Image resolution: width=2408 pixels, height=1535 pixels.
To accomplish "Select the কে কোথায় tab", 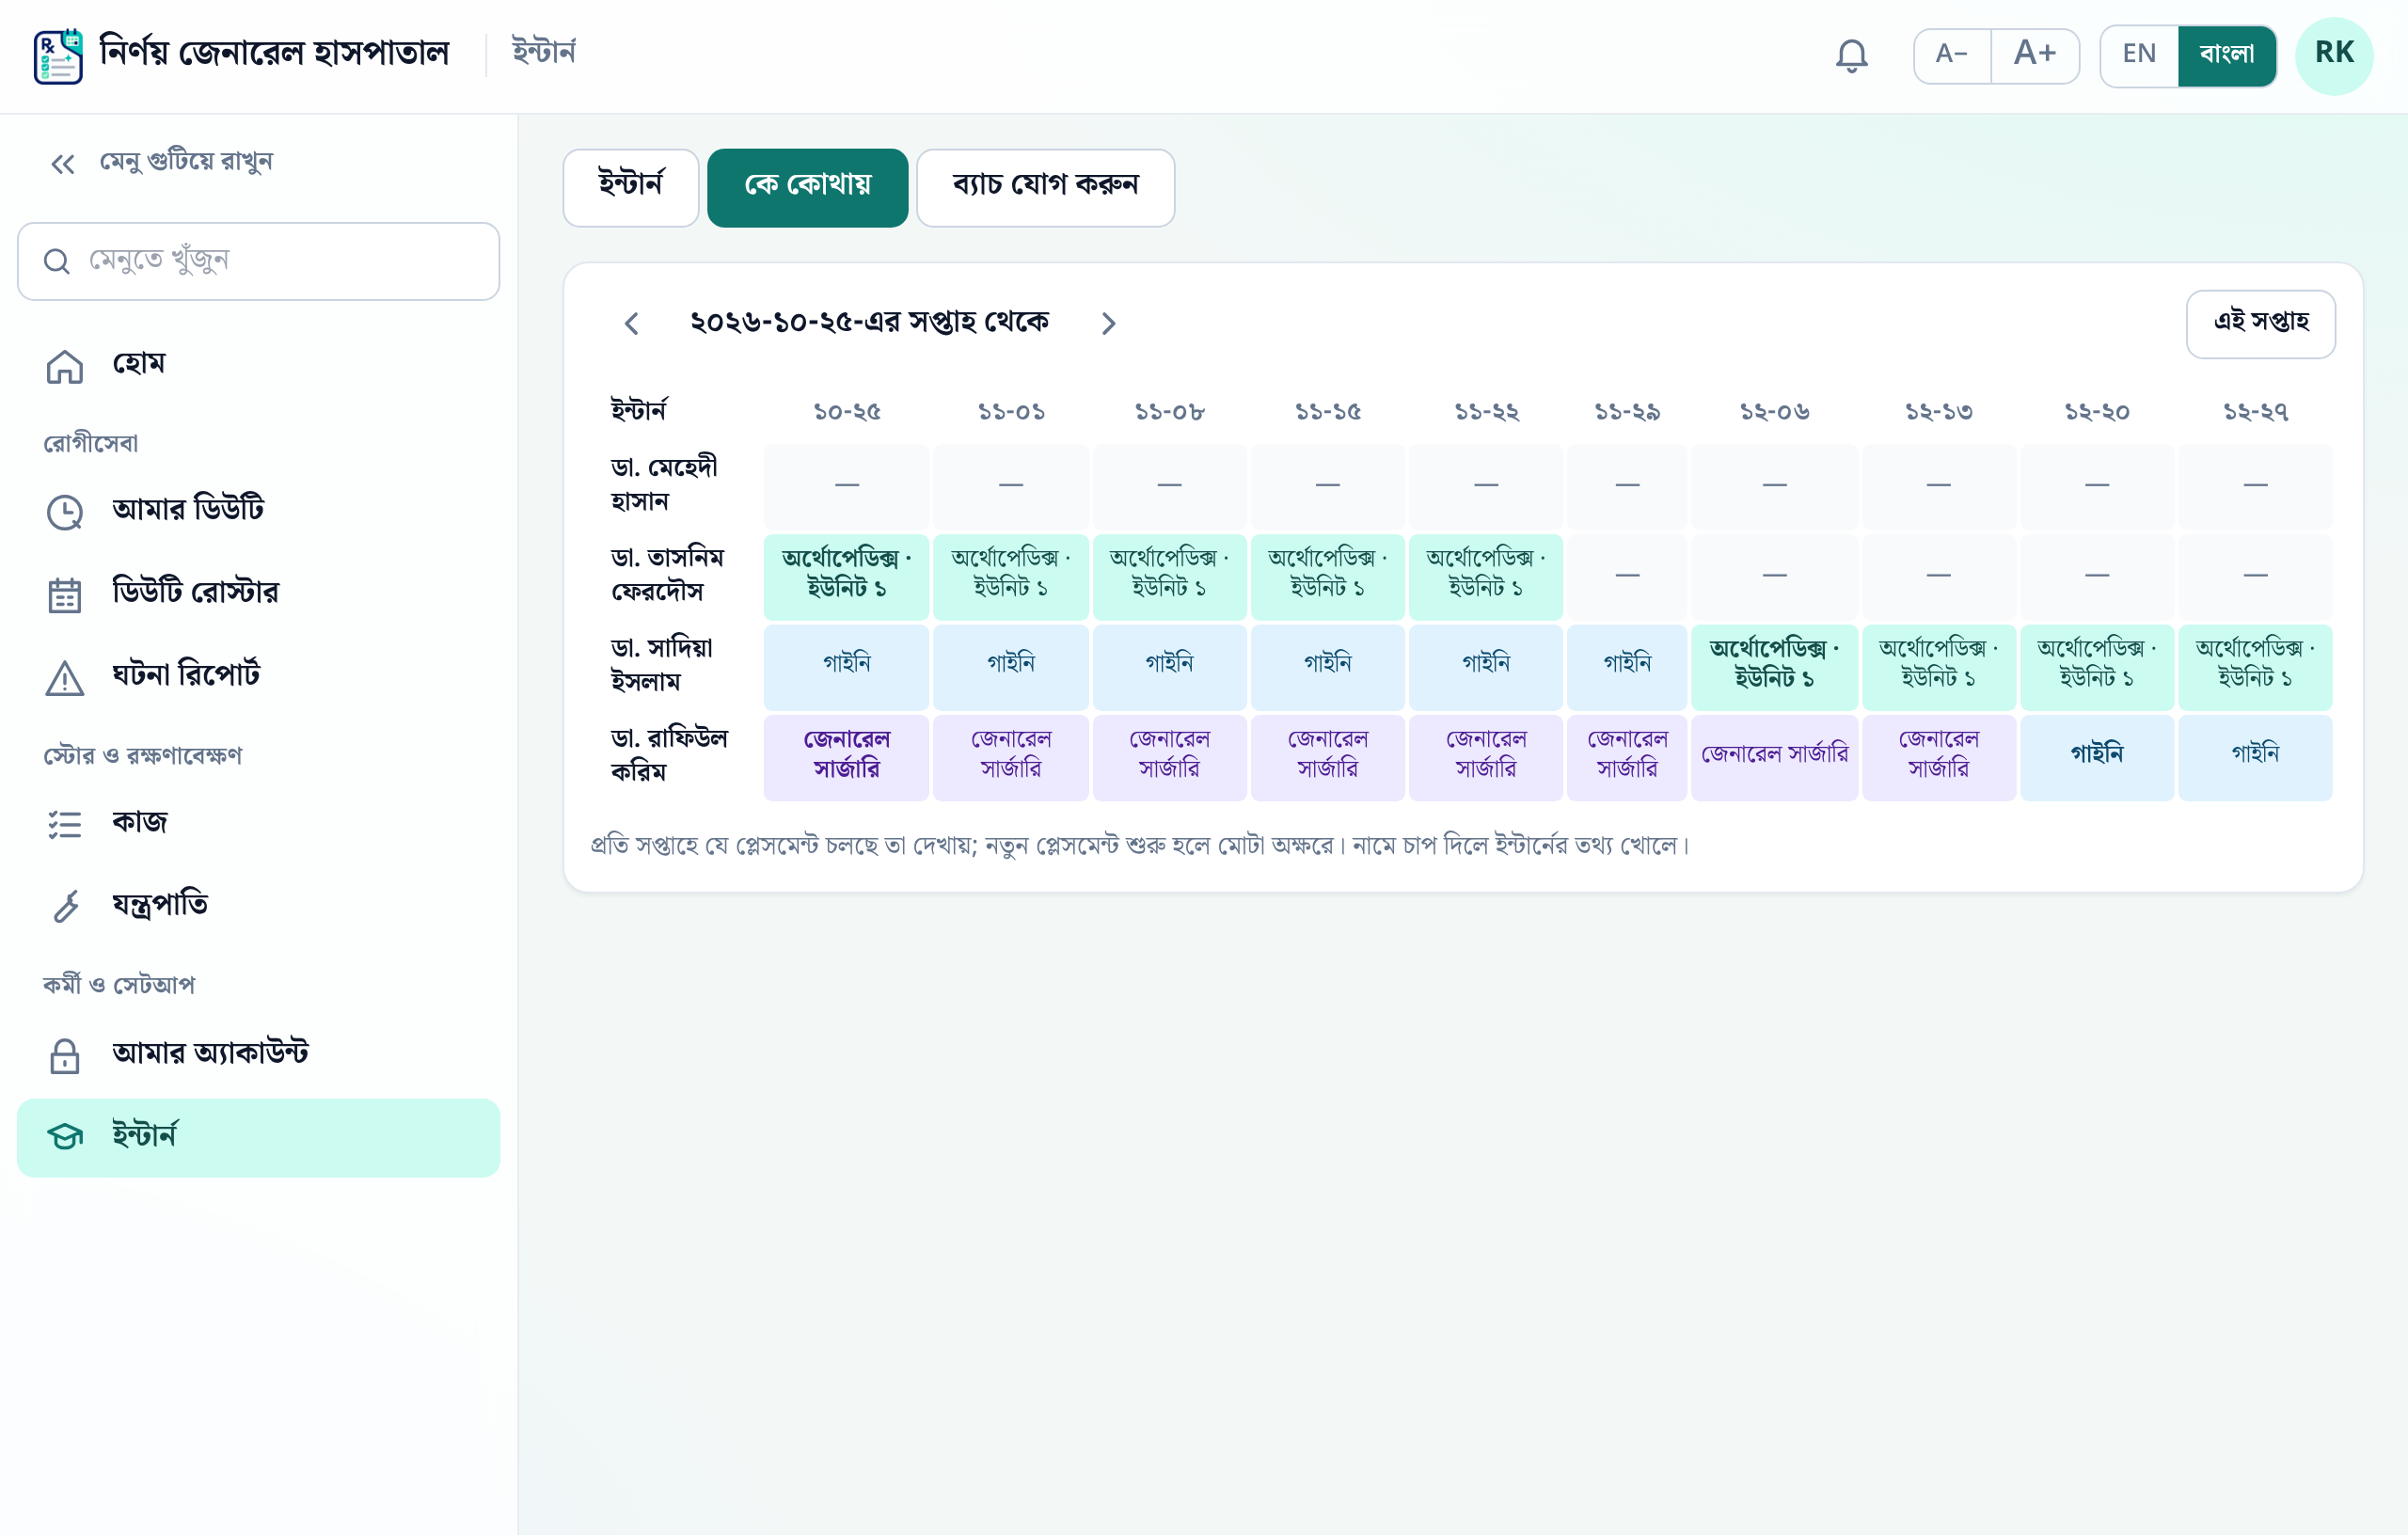I will point(807,187).
